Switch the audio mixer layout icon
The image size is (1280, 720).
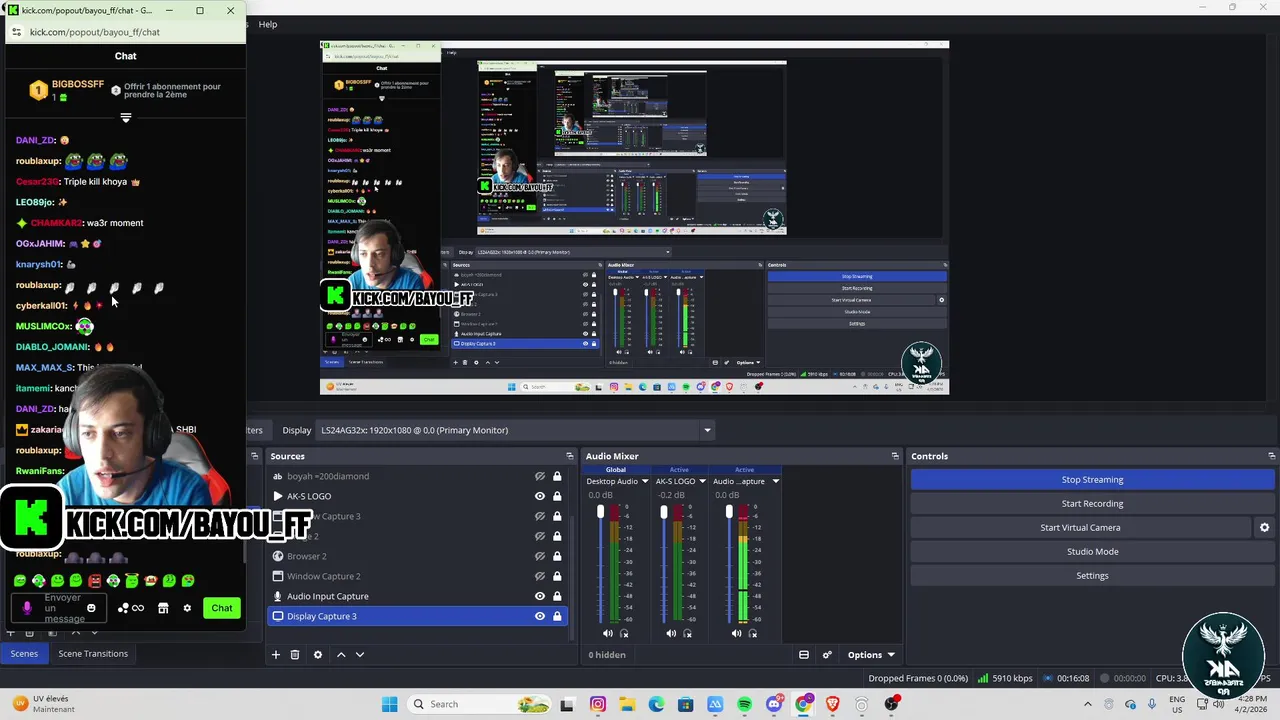[x=803, y=655]
